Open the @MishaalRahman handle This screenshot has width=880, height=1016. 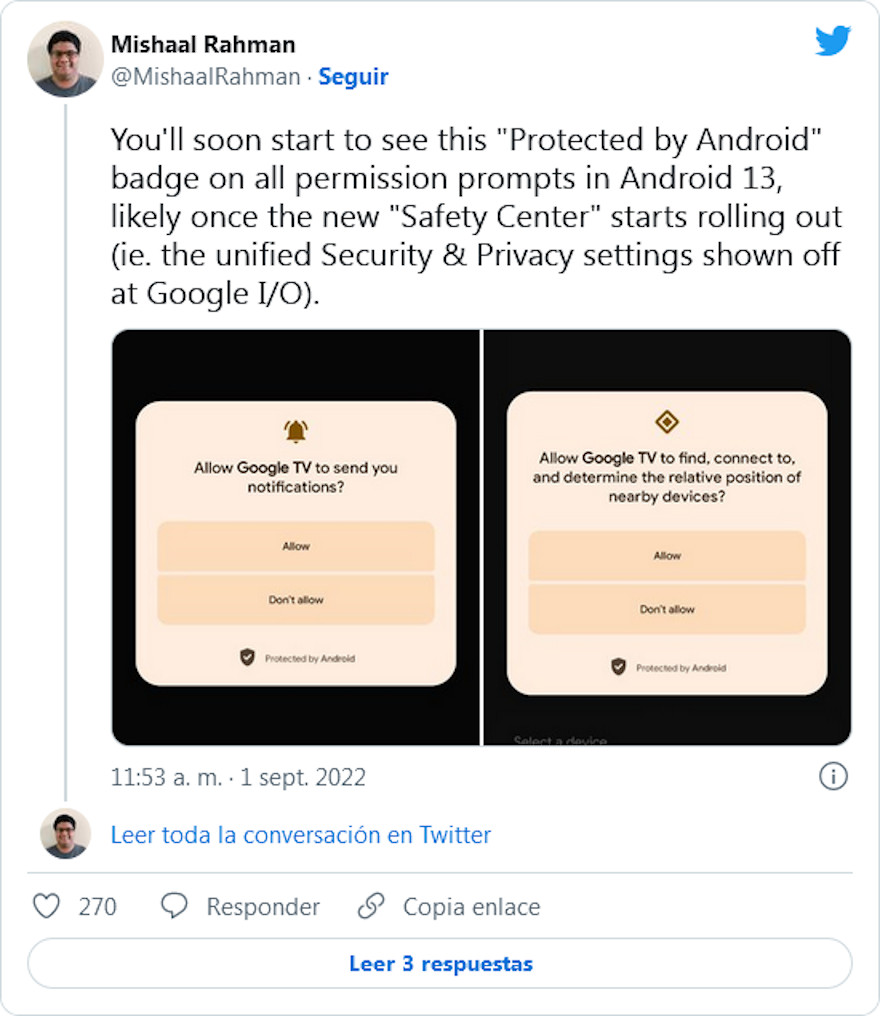205,77
